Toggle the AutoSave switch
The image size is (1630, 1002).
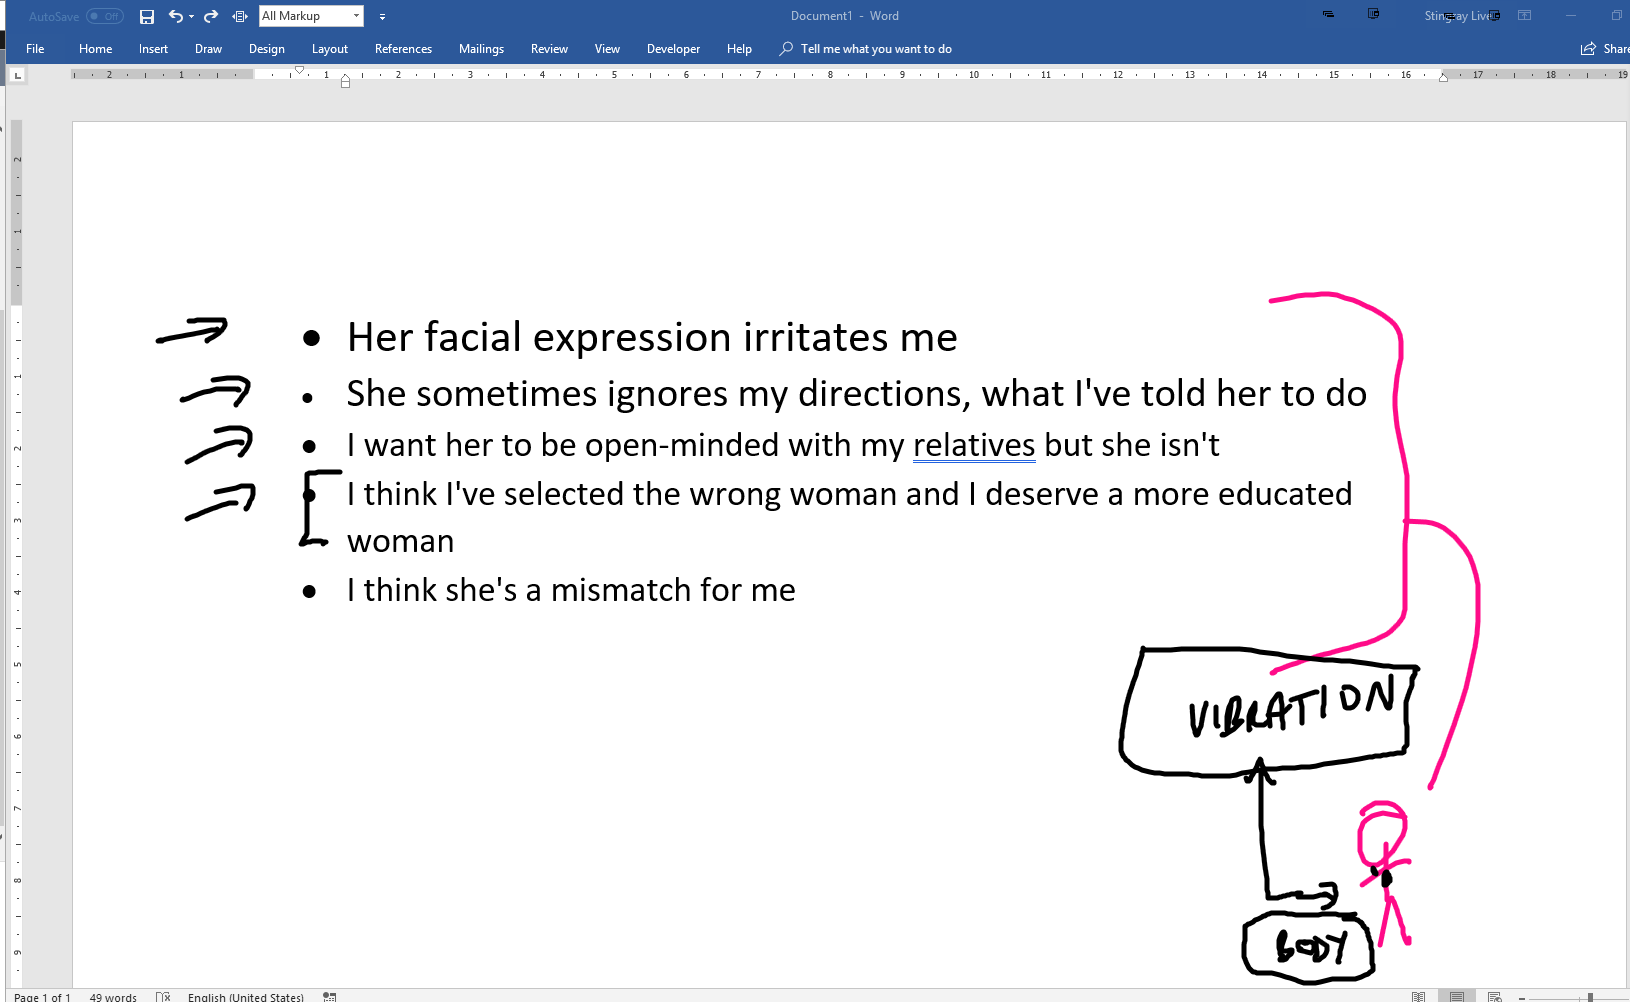104,16
